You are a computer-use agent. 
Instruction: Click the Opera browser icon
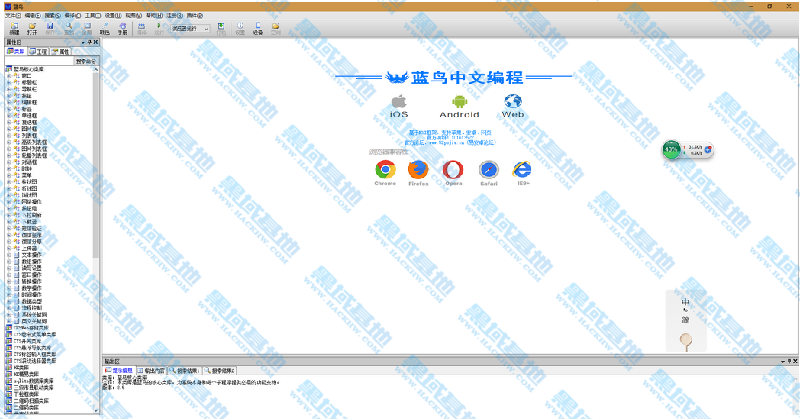[453, 169]
